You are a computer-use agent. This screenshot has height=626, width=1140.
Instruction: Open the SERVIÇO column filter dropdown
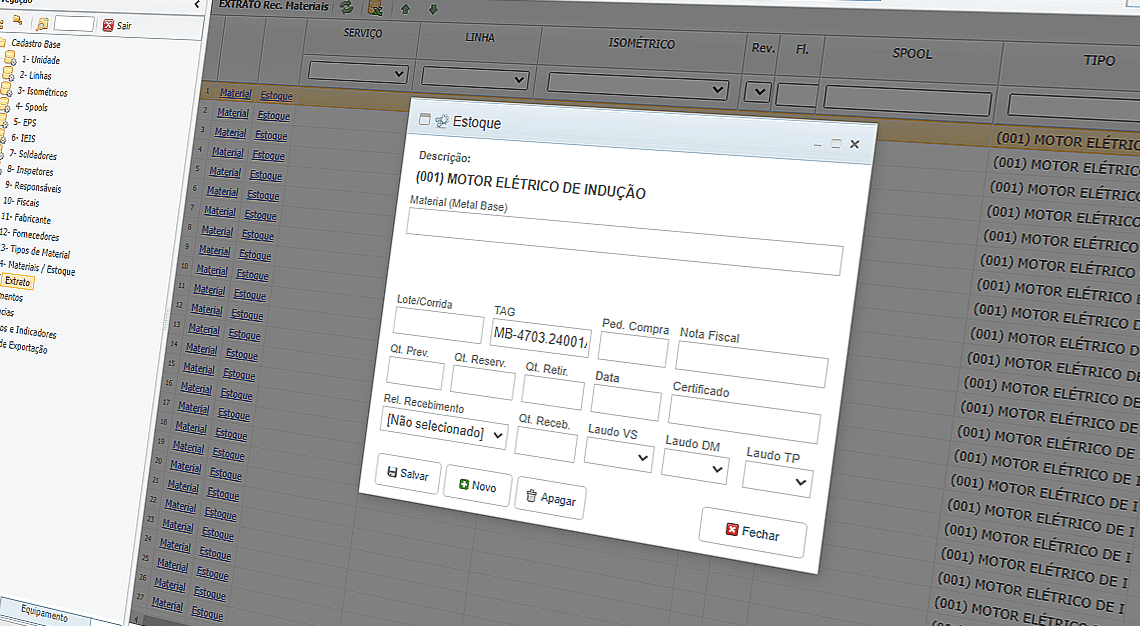tap(358, 73)
